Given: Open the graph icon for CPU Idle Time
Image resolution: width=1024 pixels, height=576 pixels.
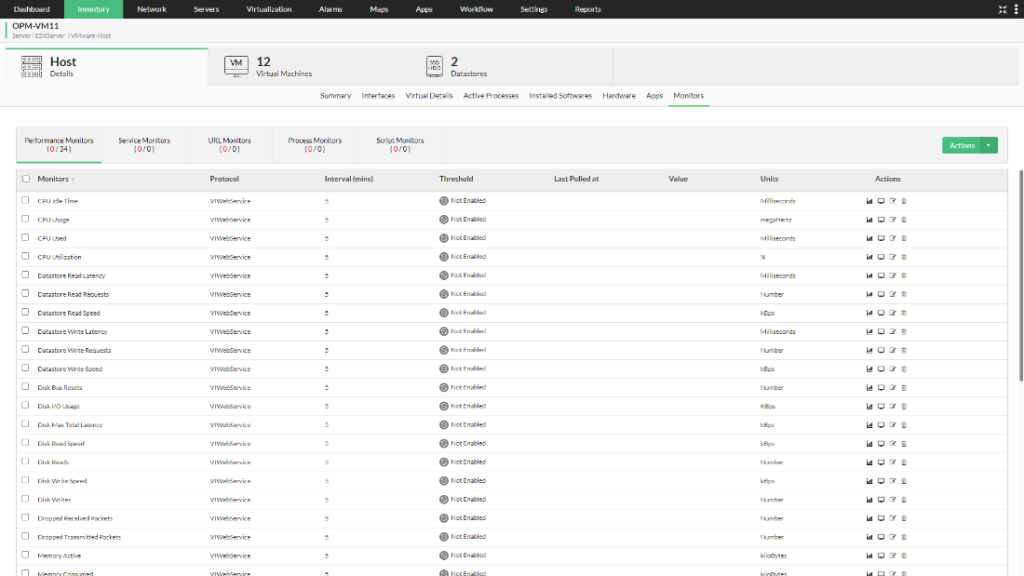Looking at the screenshot, I should [x=868, y=200].
